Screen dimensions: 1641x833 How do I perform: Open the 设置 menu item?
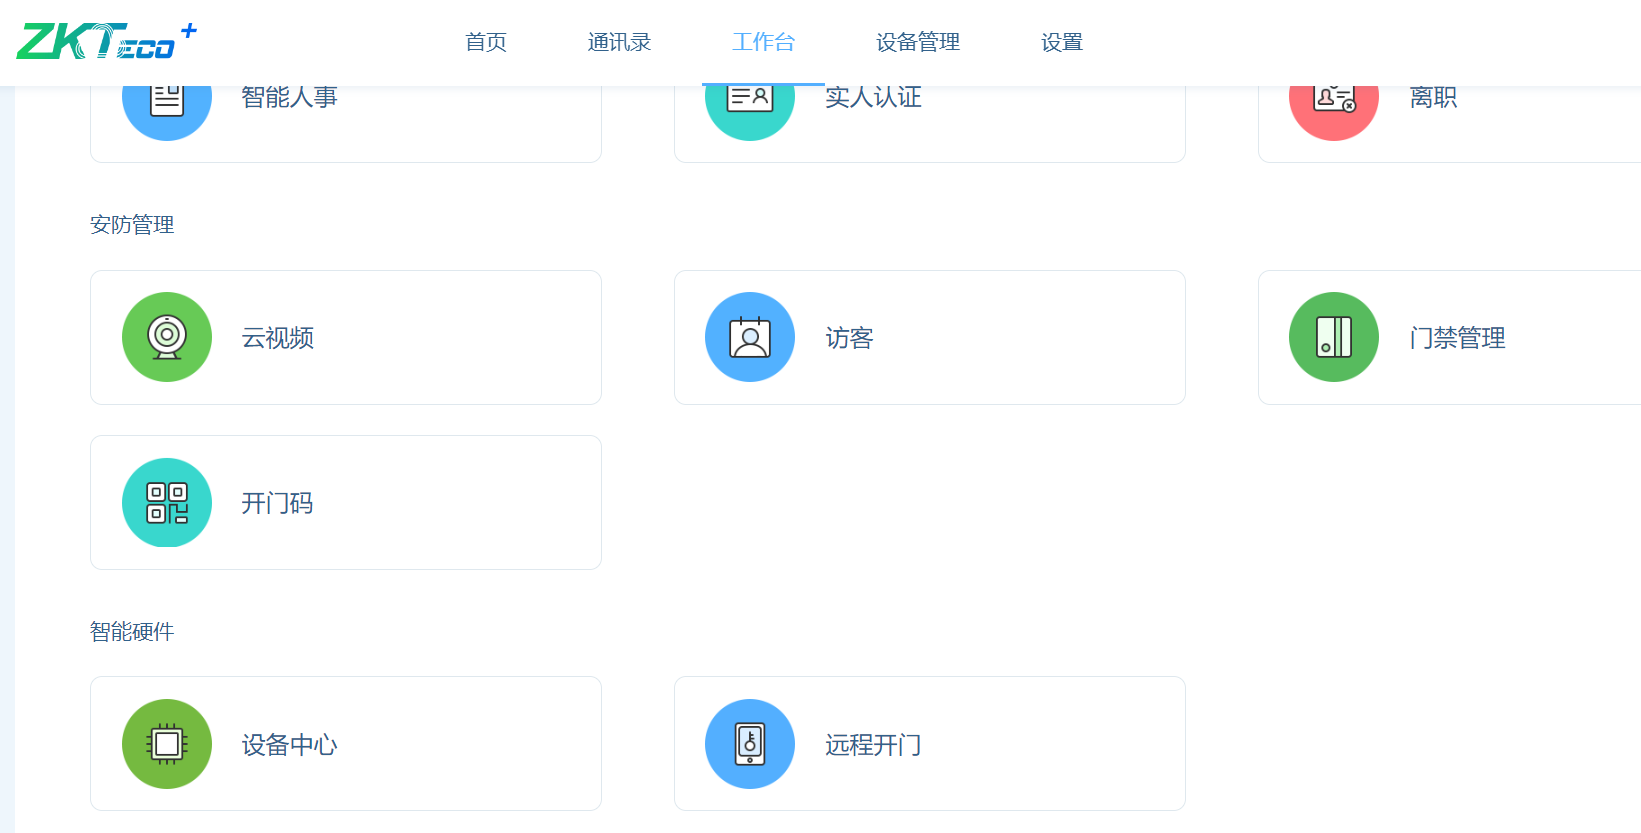coord(1060,42)
